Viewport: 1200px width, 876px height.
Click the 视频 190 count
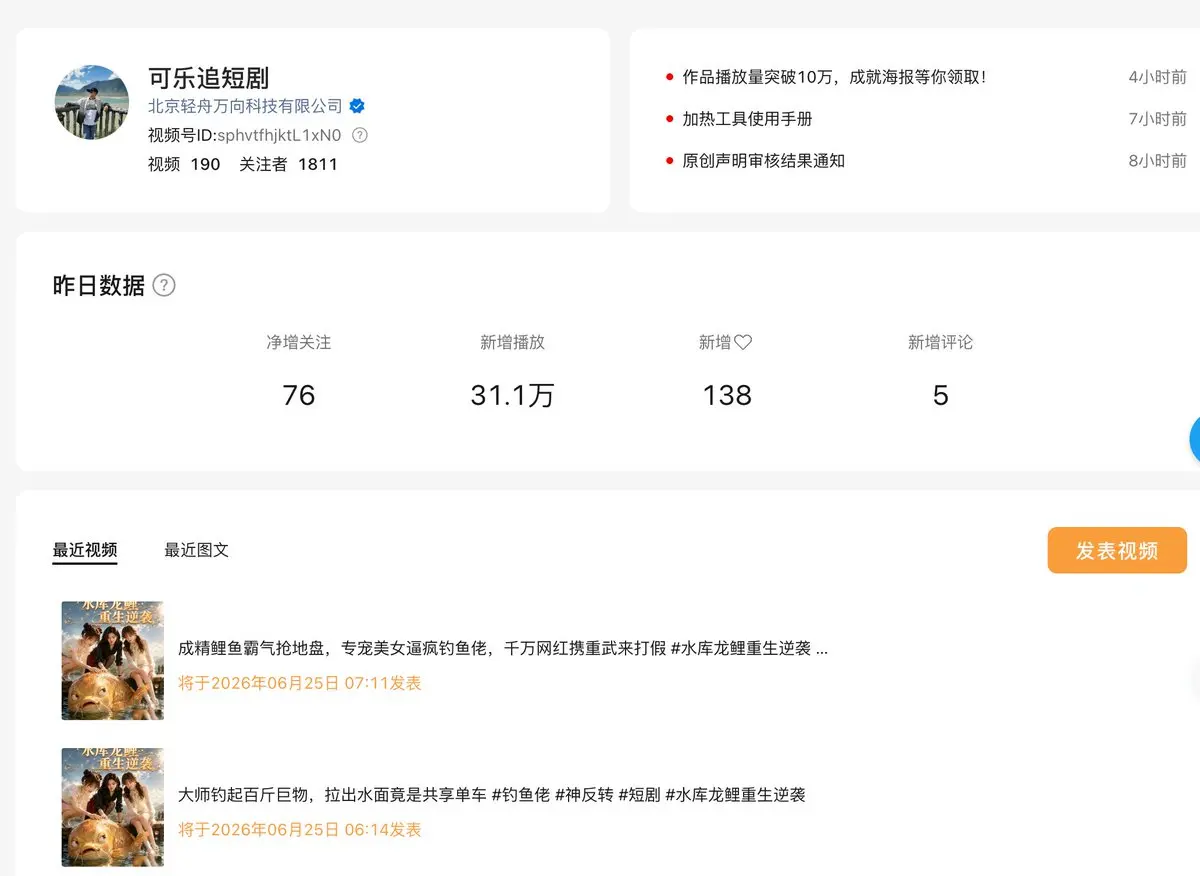point(184,164)
